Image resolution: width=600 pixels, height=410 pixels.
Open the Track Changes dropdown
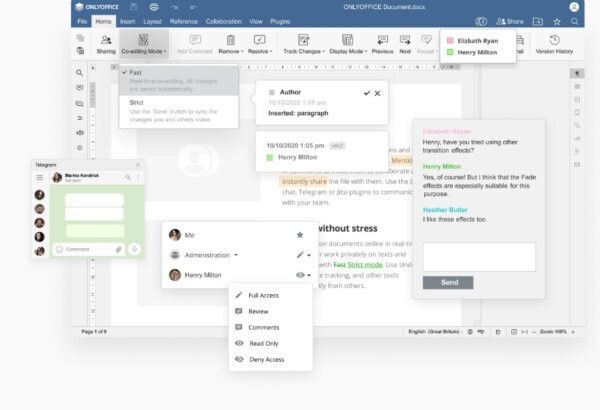tap(304, 44)
